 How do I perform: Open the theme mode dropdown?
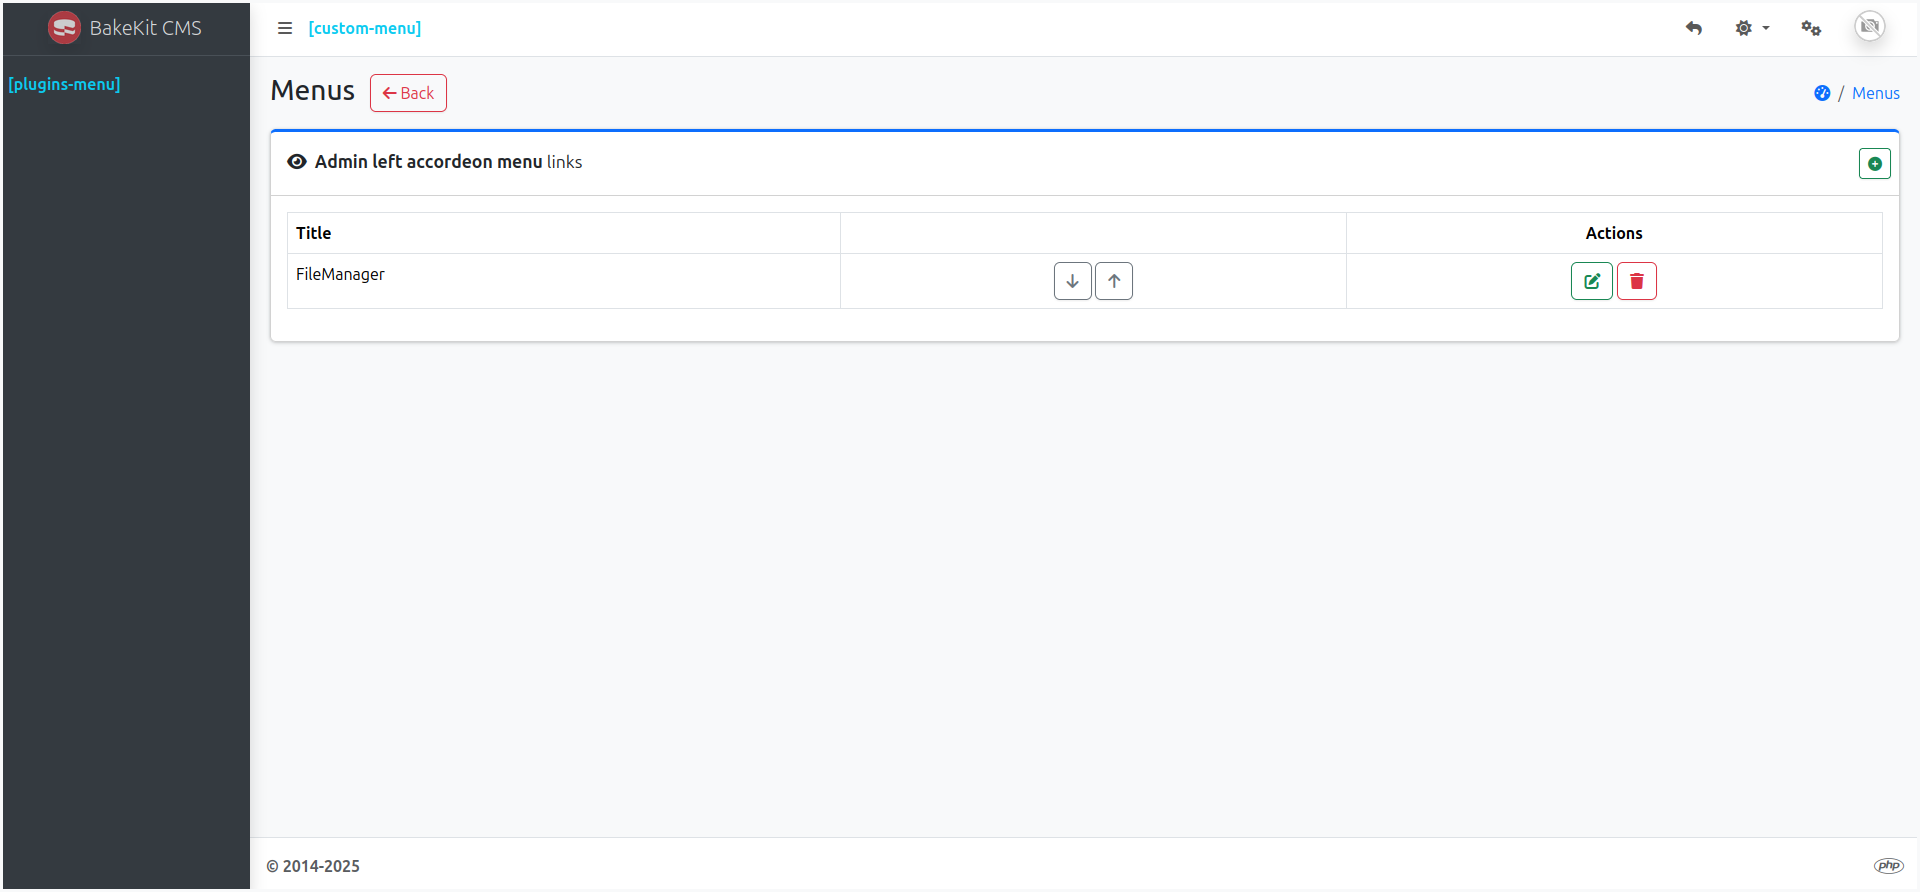(x=1752, y=28)
